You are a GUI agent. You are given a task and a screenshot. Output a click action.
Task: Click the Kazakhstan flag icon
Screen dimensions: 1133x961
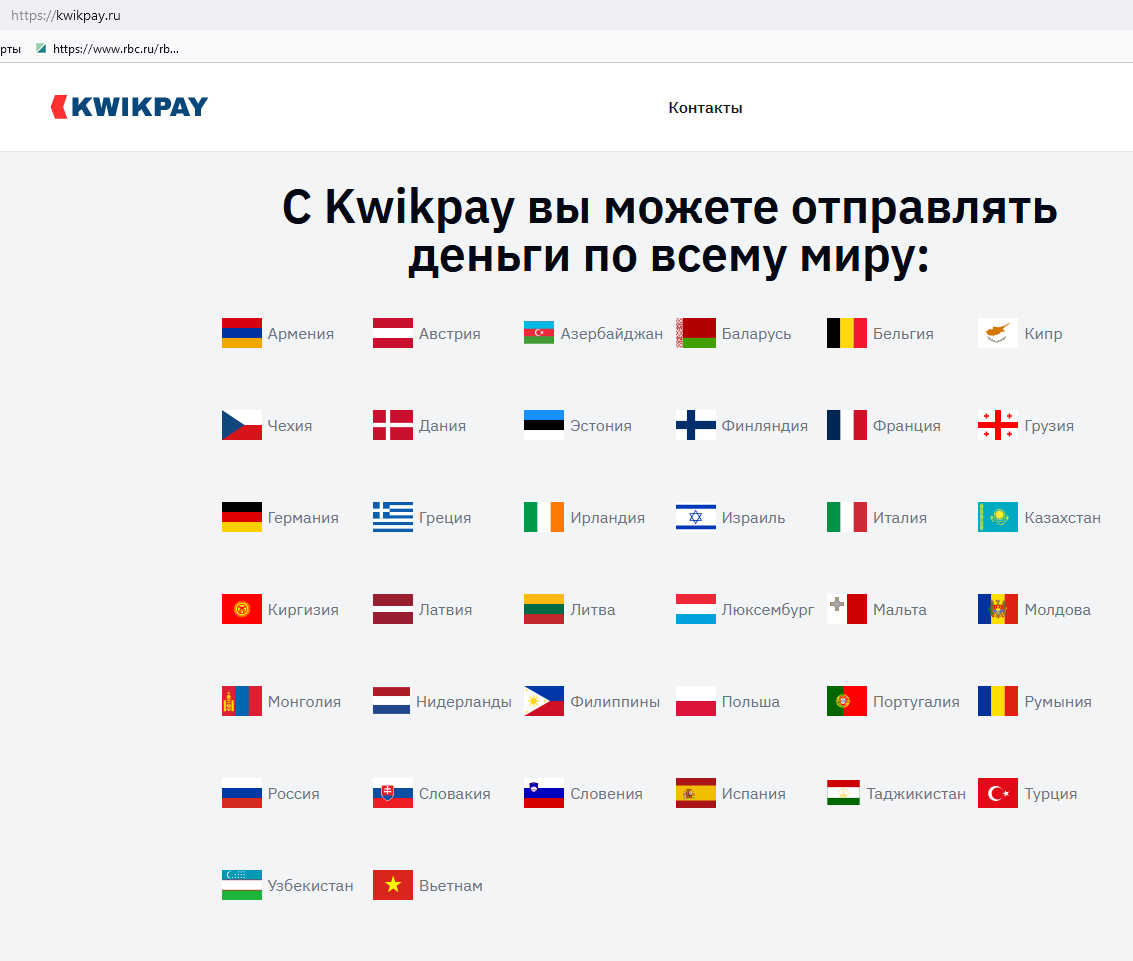coord(998,517)
